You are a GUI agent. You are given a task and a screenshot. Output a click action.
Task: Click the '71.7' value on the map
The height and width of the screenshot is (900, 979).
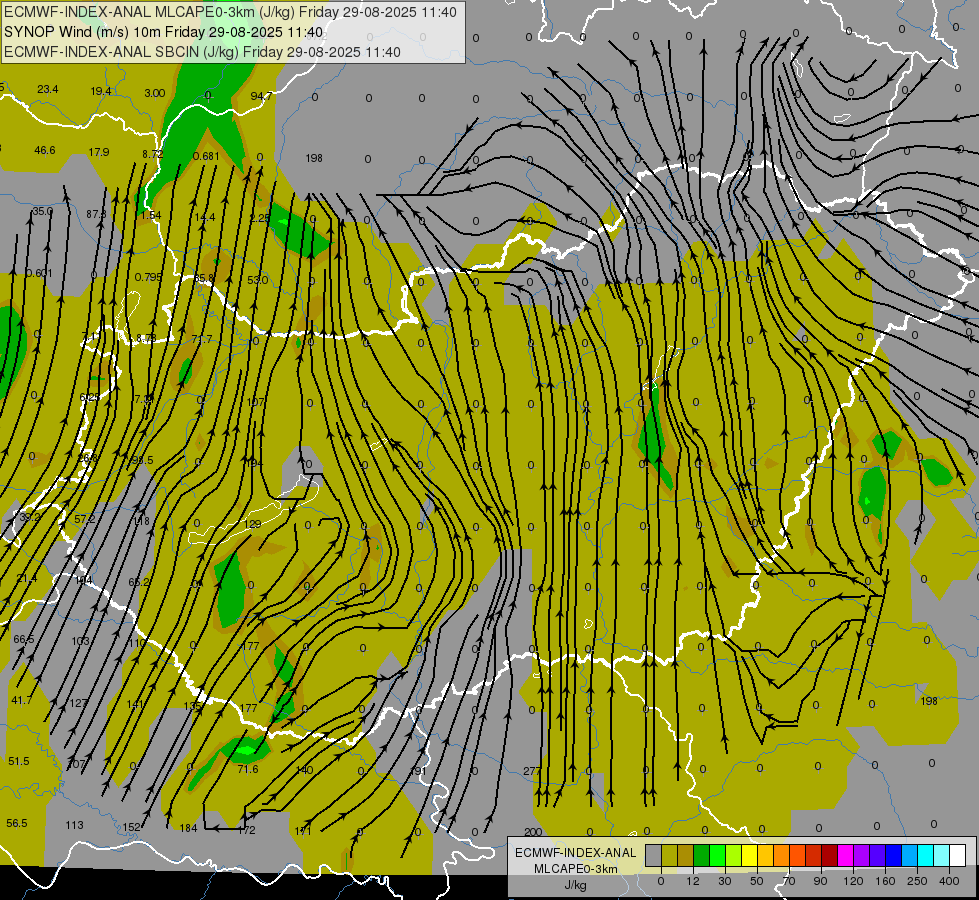click(202, 339)
